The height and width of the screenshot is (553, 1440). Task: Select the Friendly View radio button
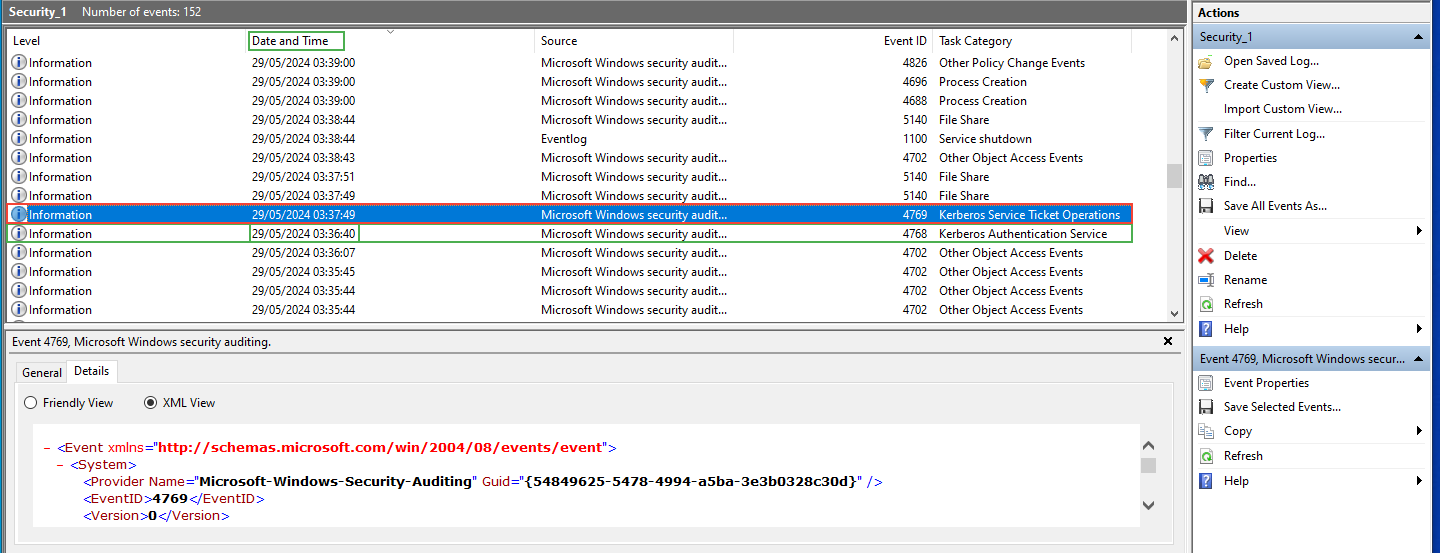31,403
